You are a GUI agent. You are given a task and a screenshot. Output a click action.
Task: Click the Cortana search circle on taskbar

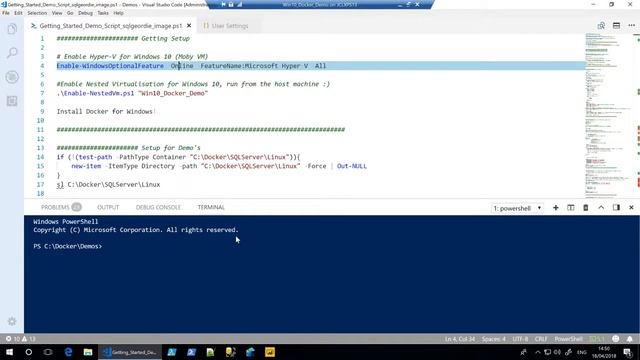[29, 352]
